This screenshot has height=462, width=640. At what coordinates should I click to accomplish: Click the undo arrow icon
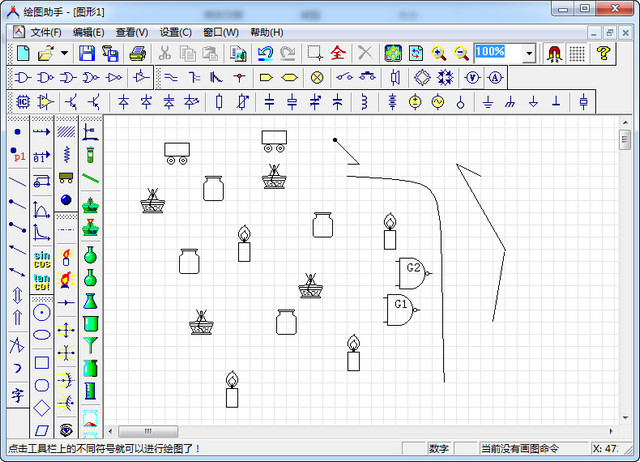pos(265,53)
